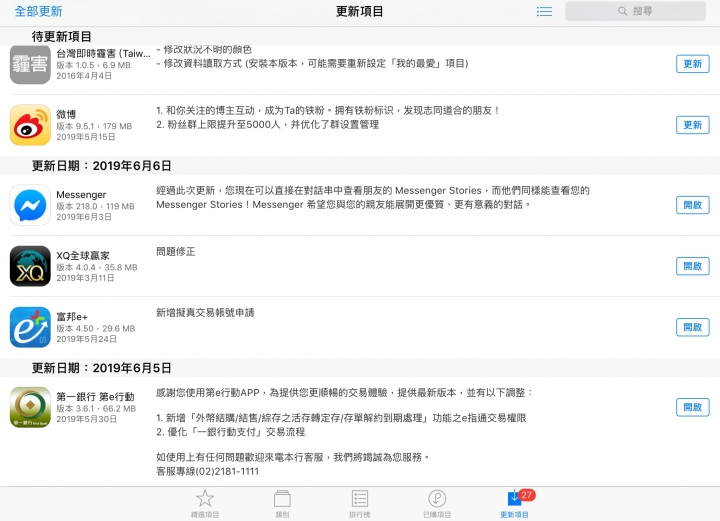
Task: Tap the 2019年5月15日 date under 微博
Action: [x=85, y=137]
